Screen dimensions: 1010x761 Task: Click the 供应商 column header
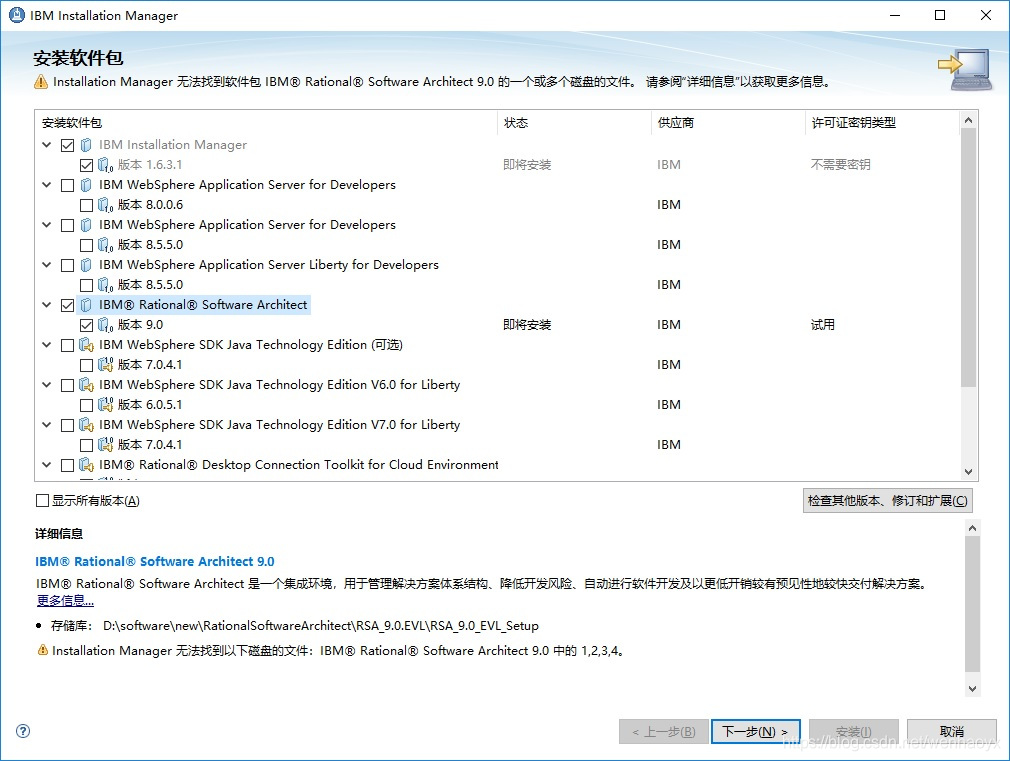pos(729,122)
